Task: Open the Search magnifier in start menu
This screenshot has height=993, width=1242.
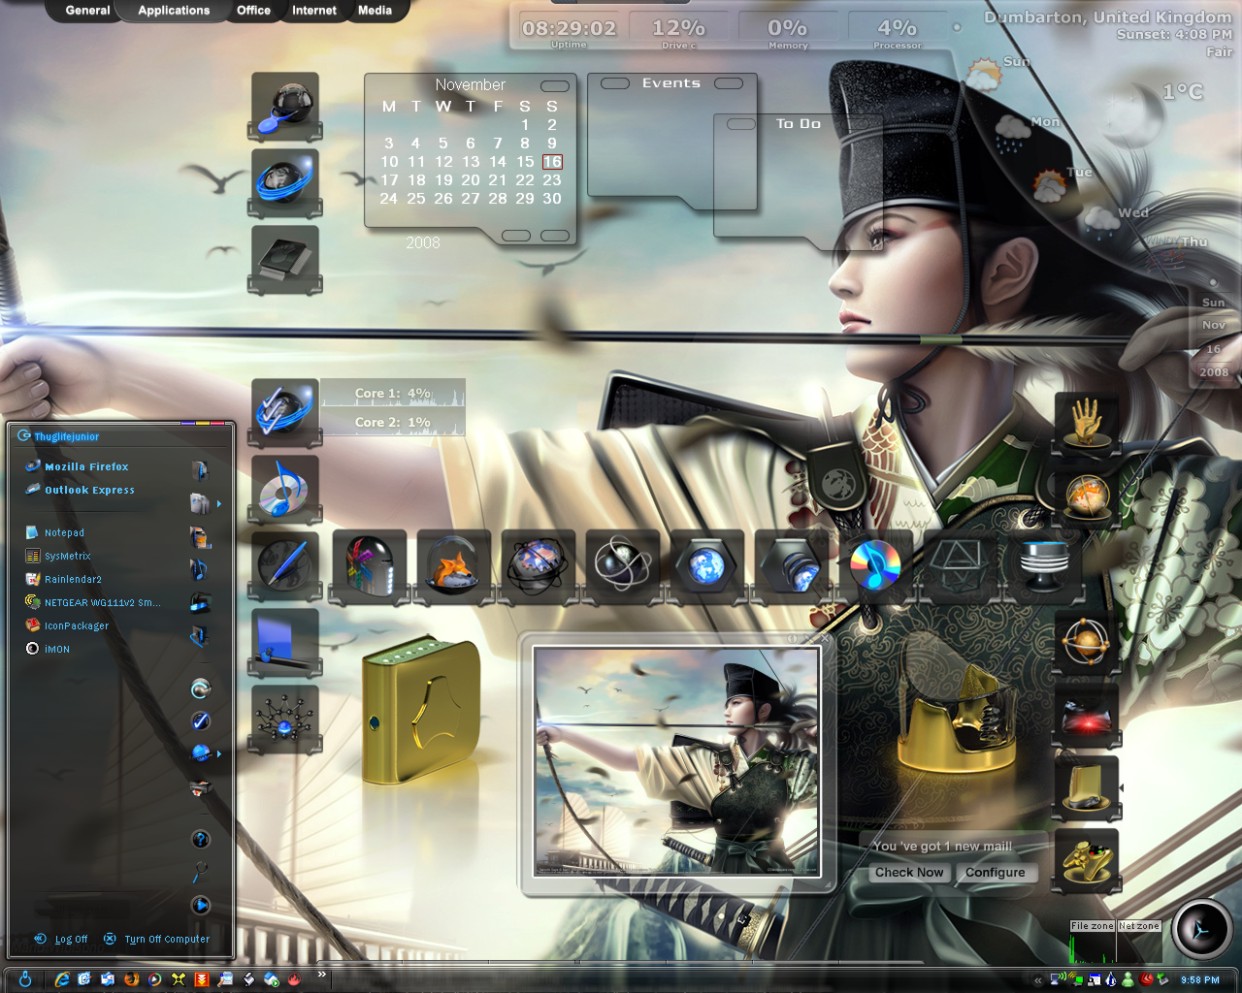Action: pos(200,872)
